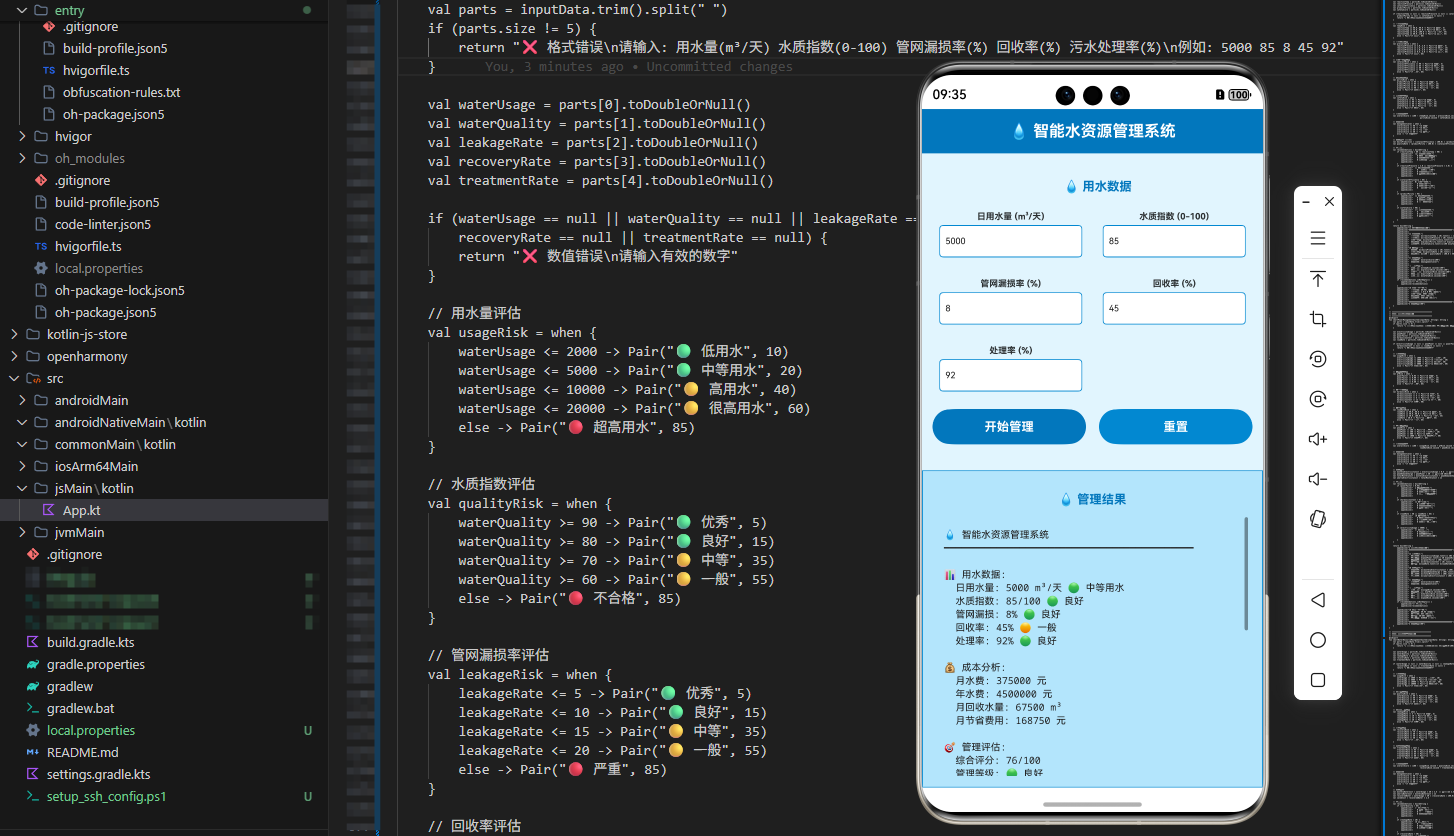The height and width of the screenshot is (836, 1454).
Task: Click the 日用水量 input field showing 5000
Action: pos(1011,241)
